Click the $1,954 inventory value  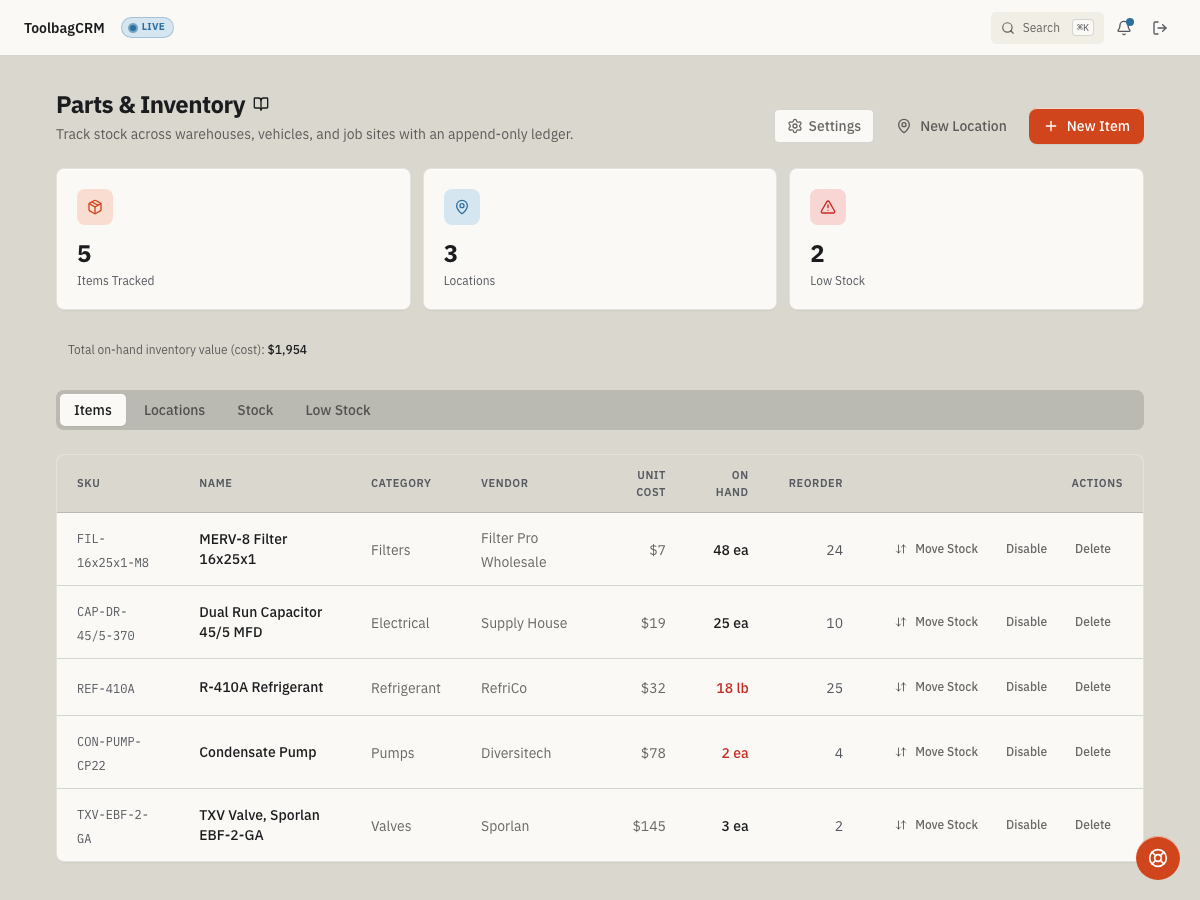coord(287,350)
